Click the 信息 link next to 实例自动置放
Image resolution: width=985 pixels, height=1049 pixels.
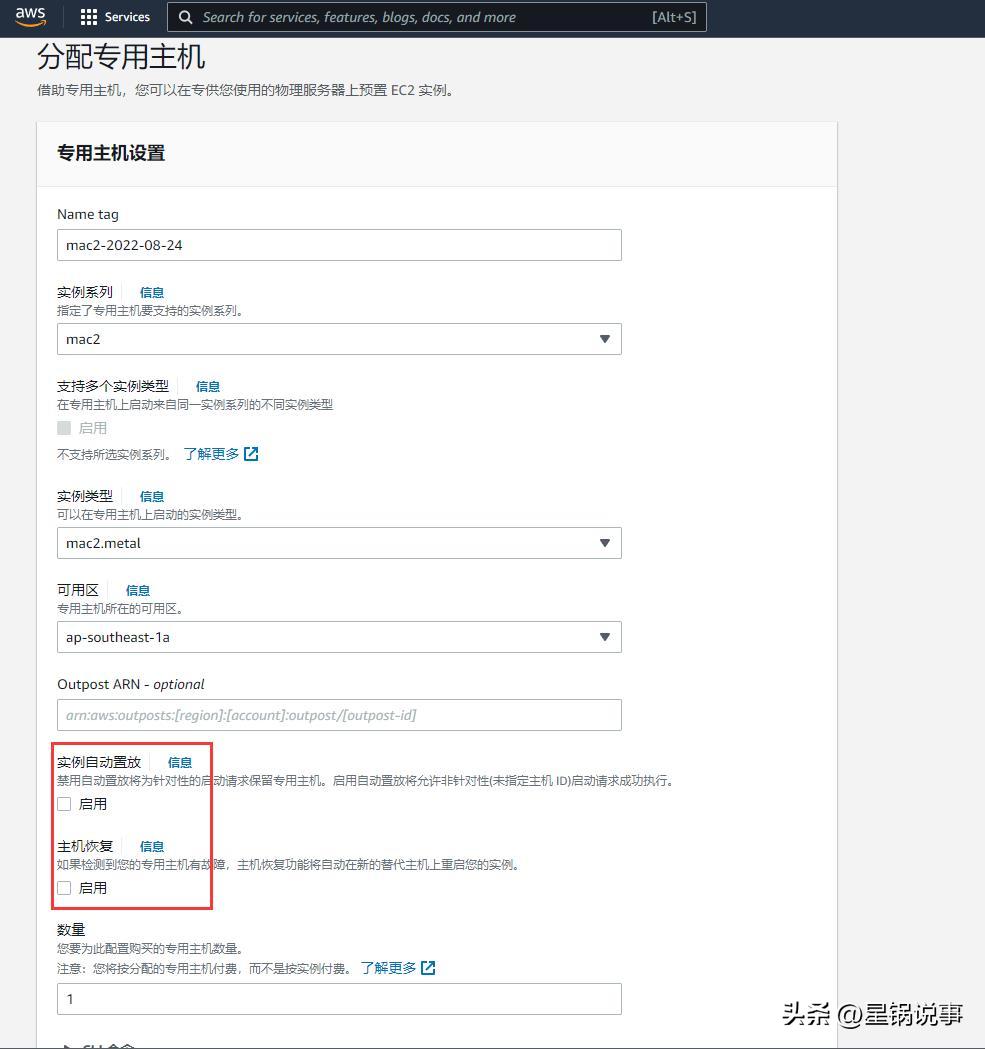click(179, 761)
